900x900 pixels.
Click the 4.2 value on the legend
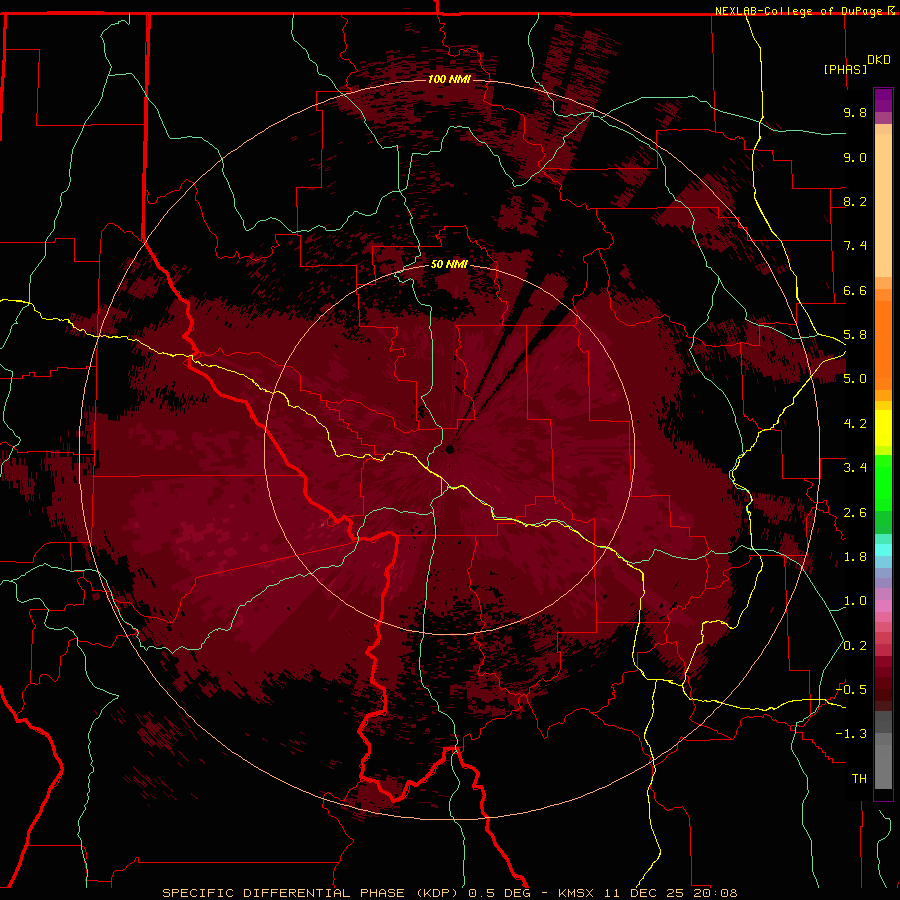[x=855, y=424]
